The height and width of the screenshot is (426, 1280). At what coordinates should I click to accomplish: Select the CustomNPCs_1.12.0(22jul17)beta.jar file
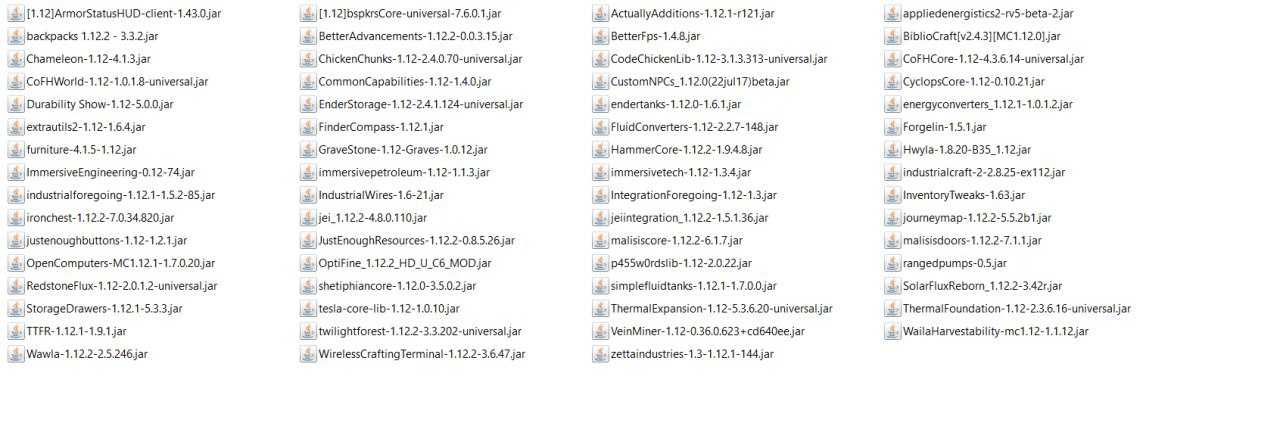click(x=700, y=82)
